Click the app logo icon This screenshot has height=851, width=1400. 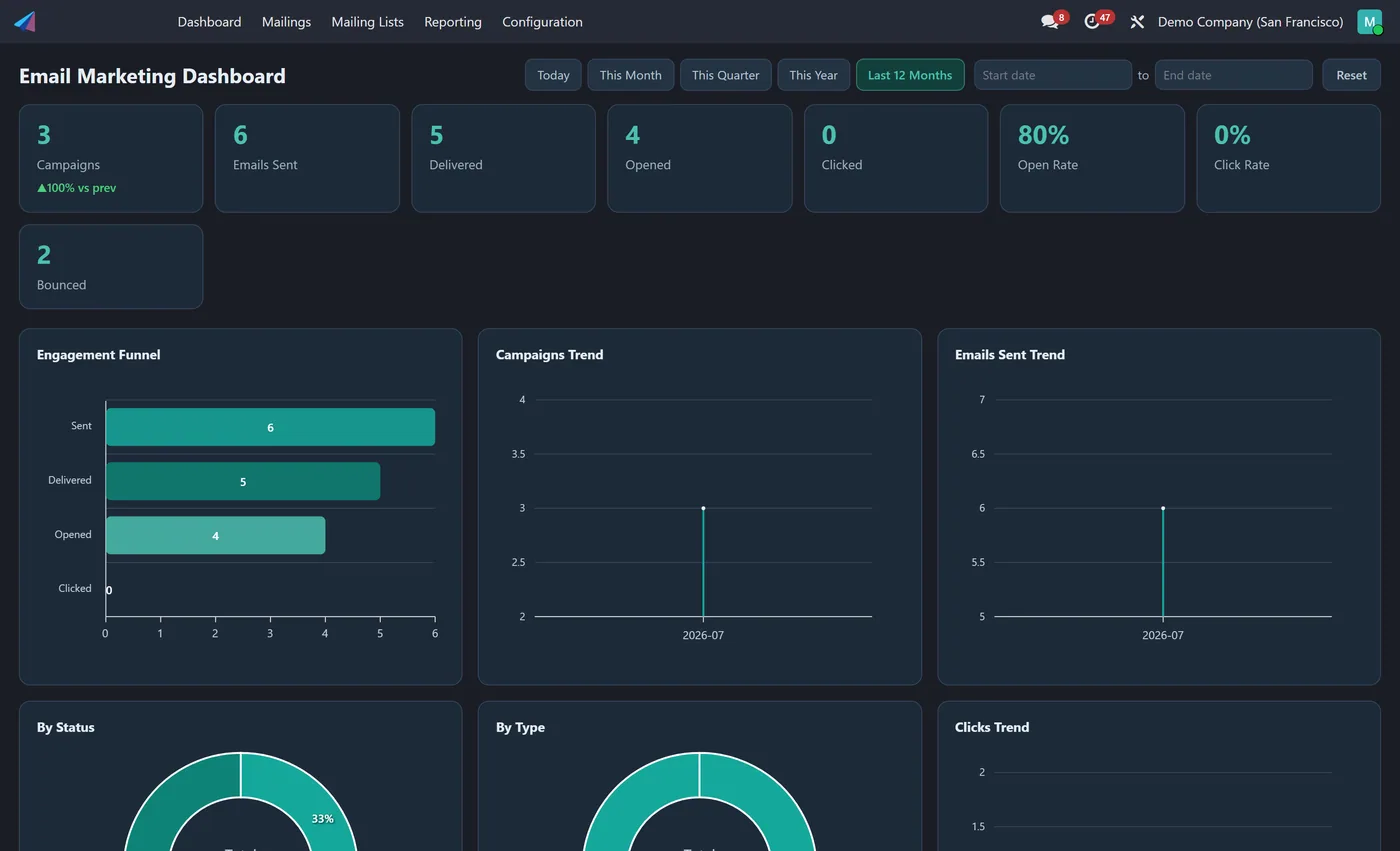pos(25,21)
